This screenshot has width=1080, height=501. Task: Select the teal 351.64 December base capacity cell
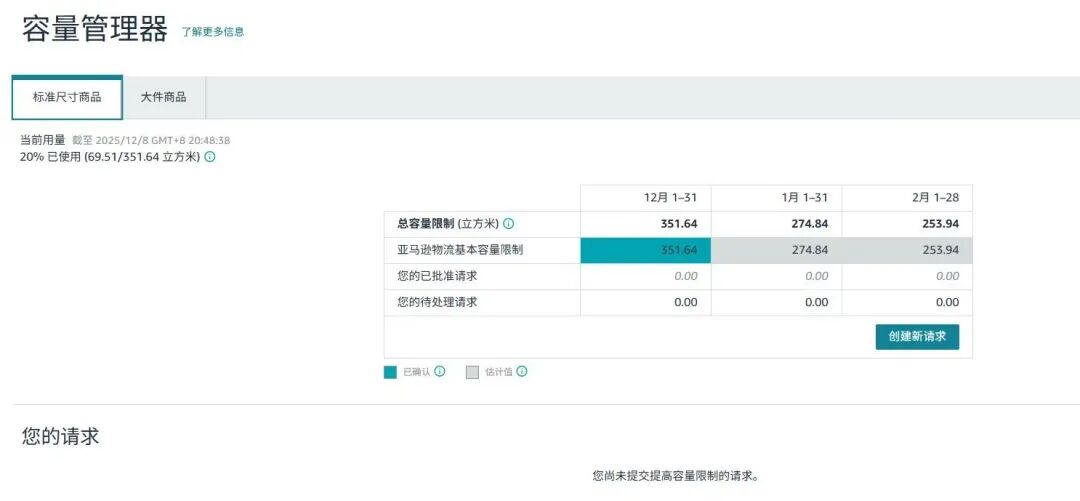pyautogui.click(x=646, y=250)
